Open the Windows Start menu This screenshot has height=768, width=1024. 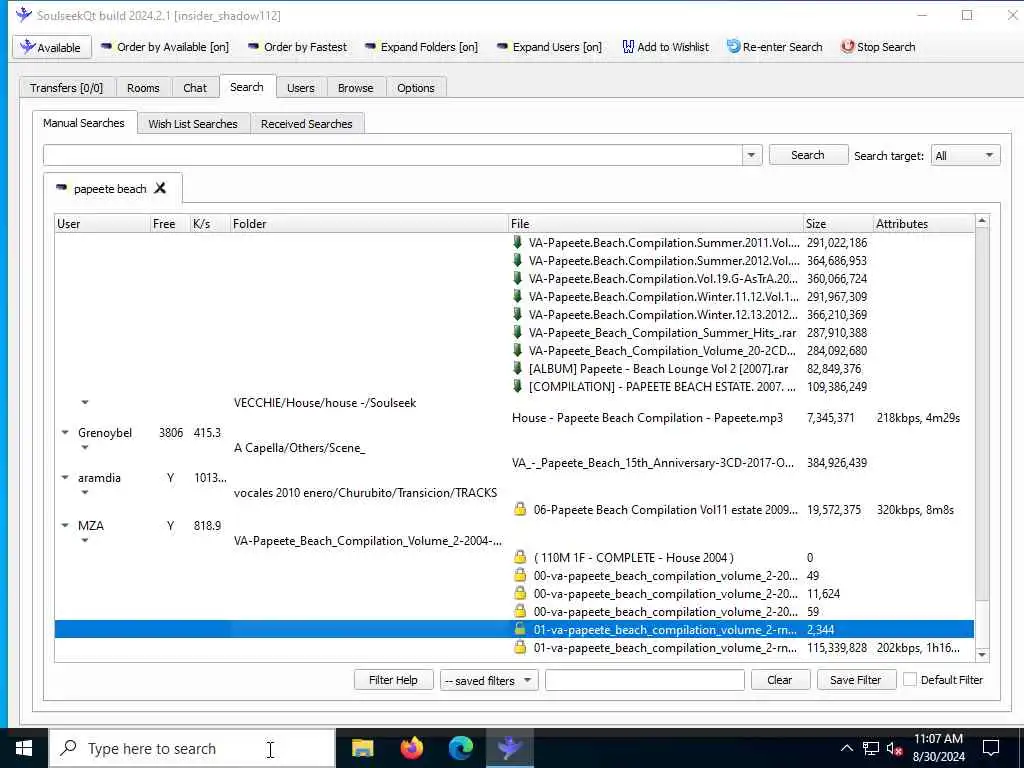24,748
